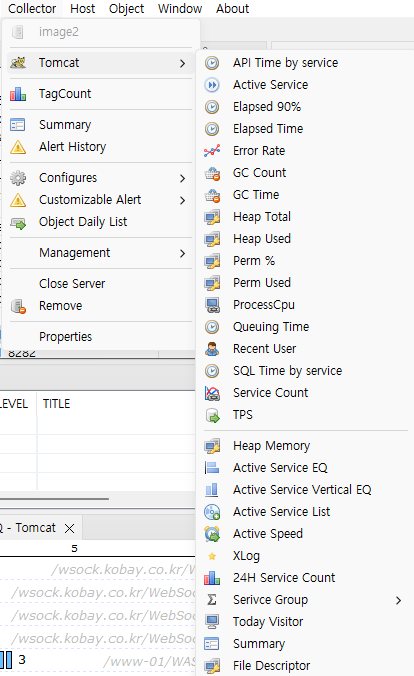
Task: Expand the Management submenu arrow
Action: pyautogui.click(x=182, y=254)
